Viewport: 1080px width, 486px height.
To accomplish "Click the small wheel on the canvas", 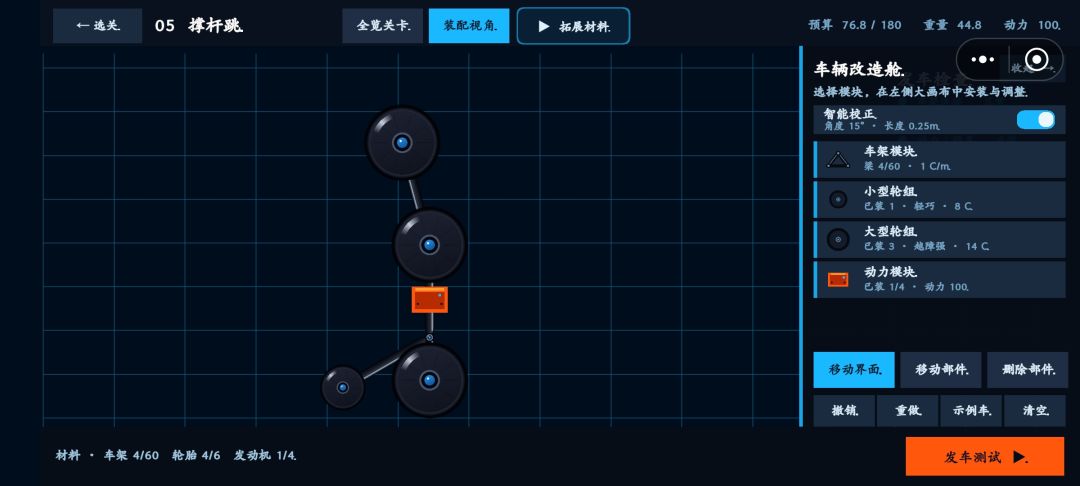I will [x=342, y=388].
